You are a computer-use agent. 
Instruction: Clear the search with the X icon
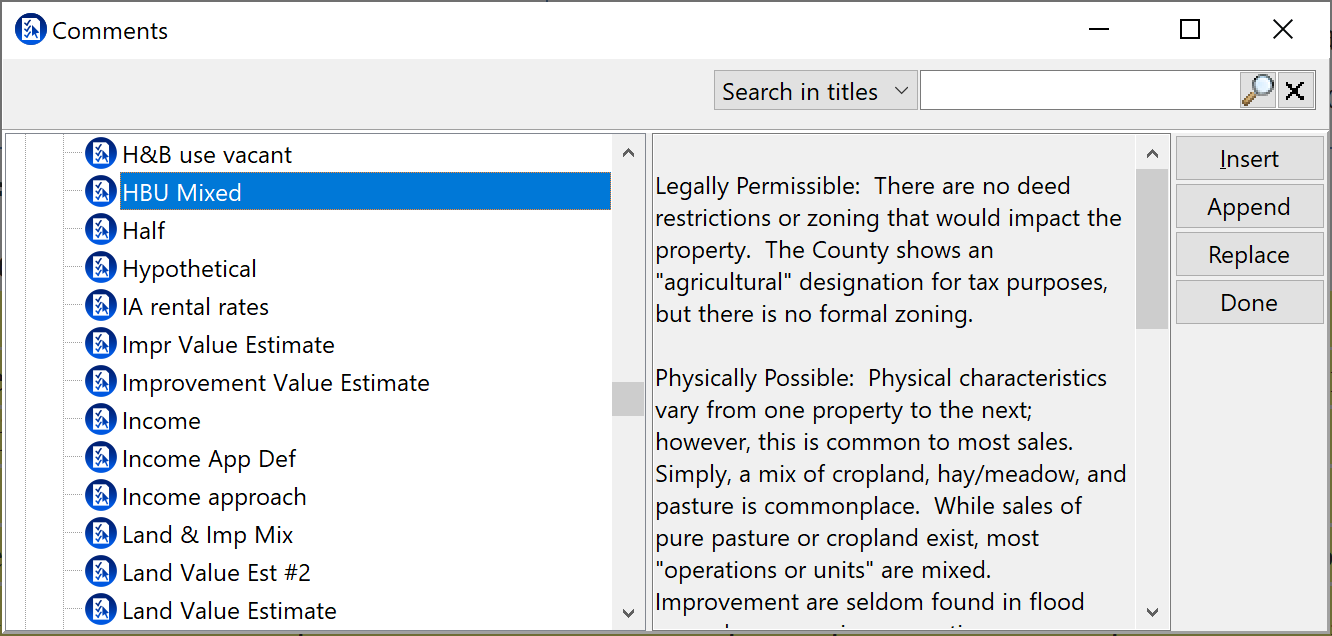pyautogui.click(x=1294, y=91)
